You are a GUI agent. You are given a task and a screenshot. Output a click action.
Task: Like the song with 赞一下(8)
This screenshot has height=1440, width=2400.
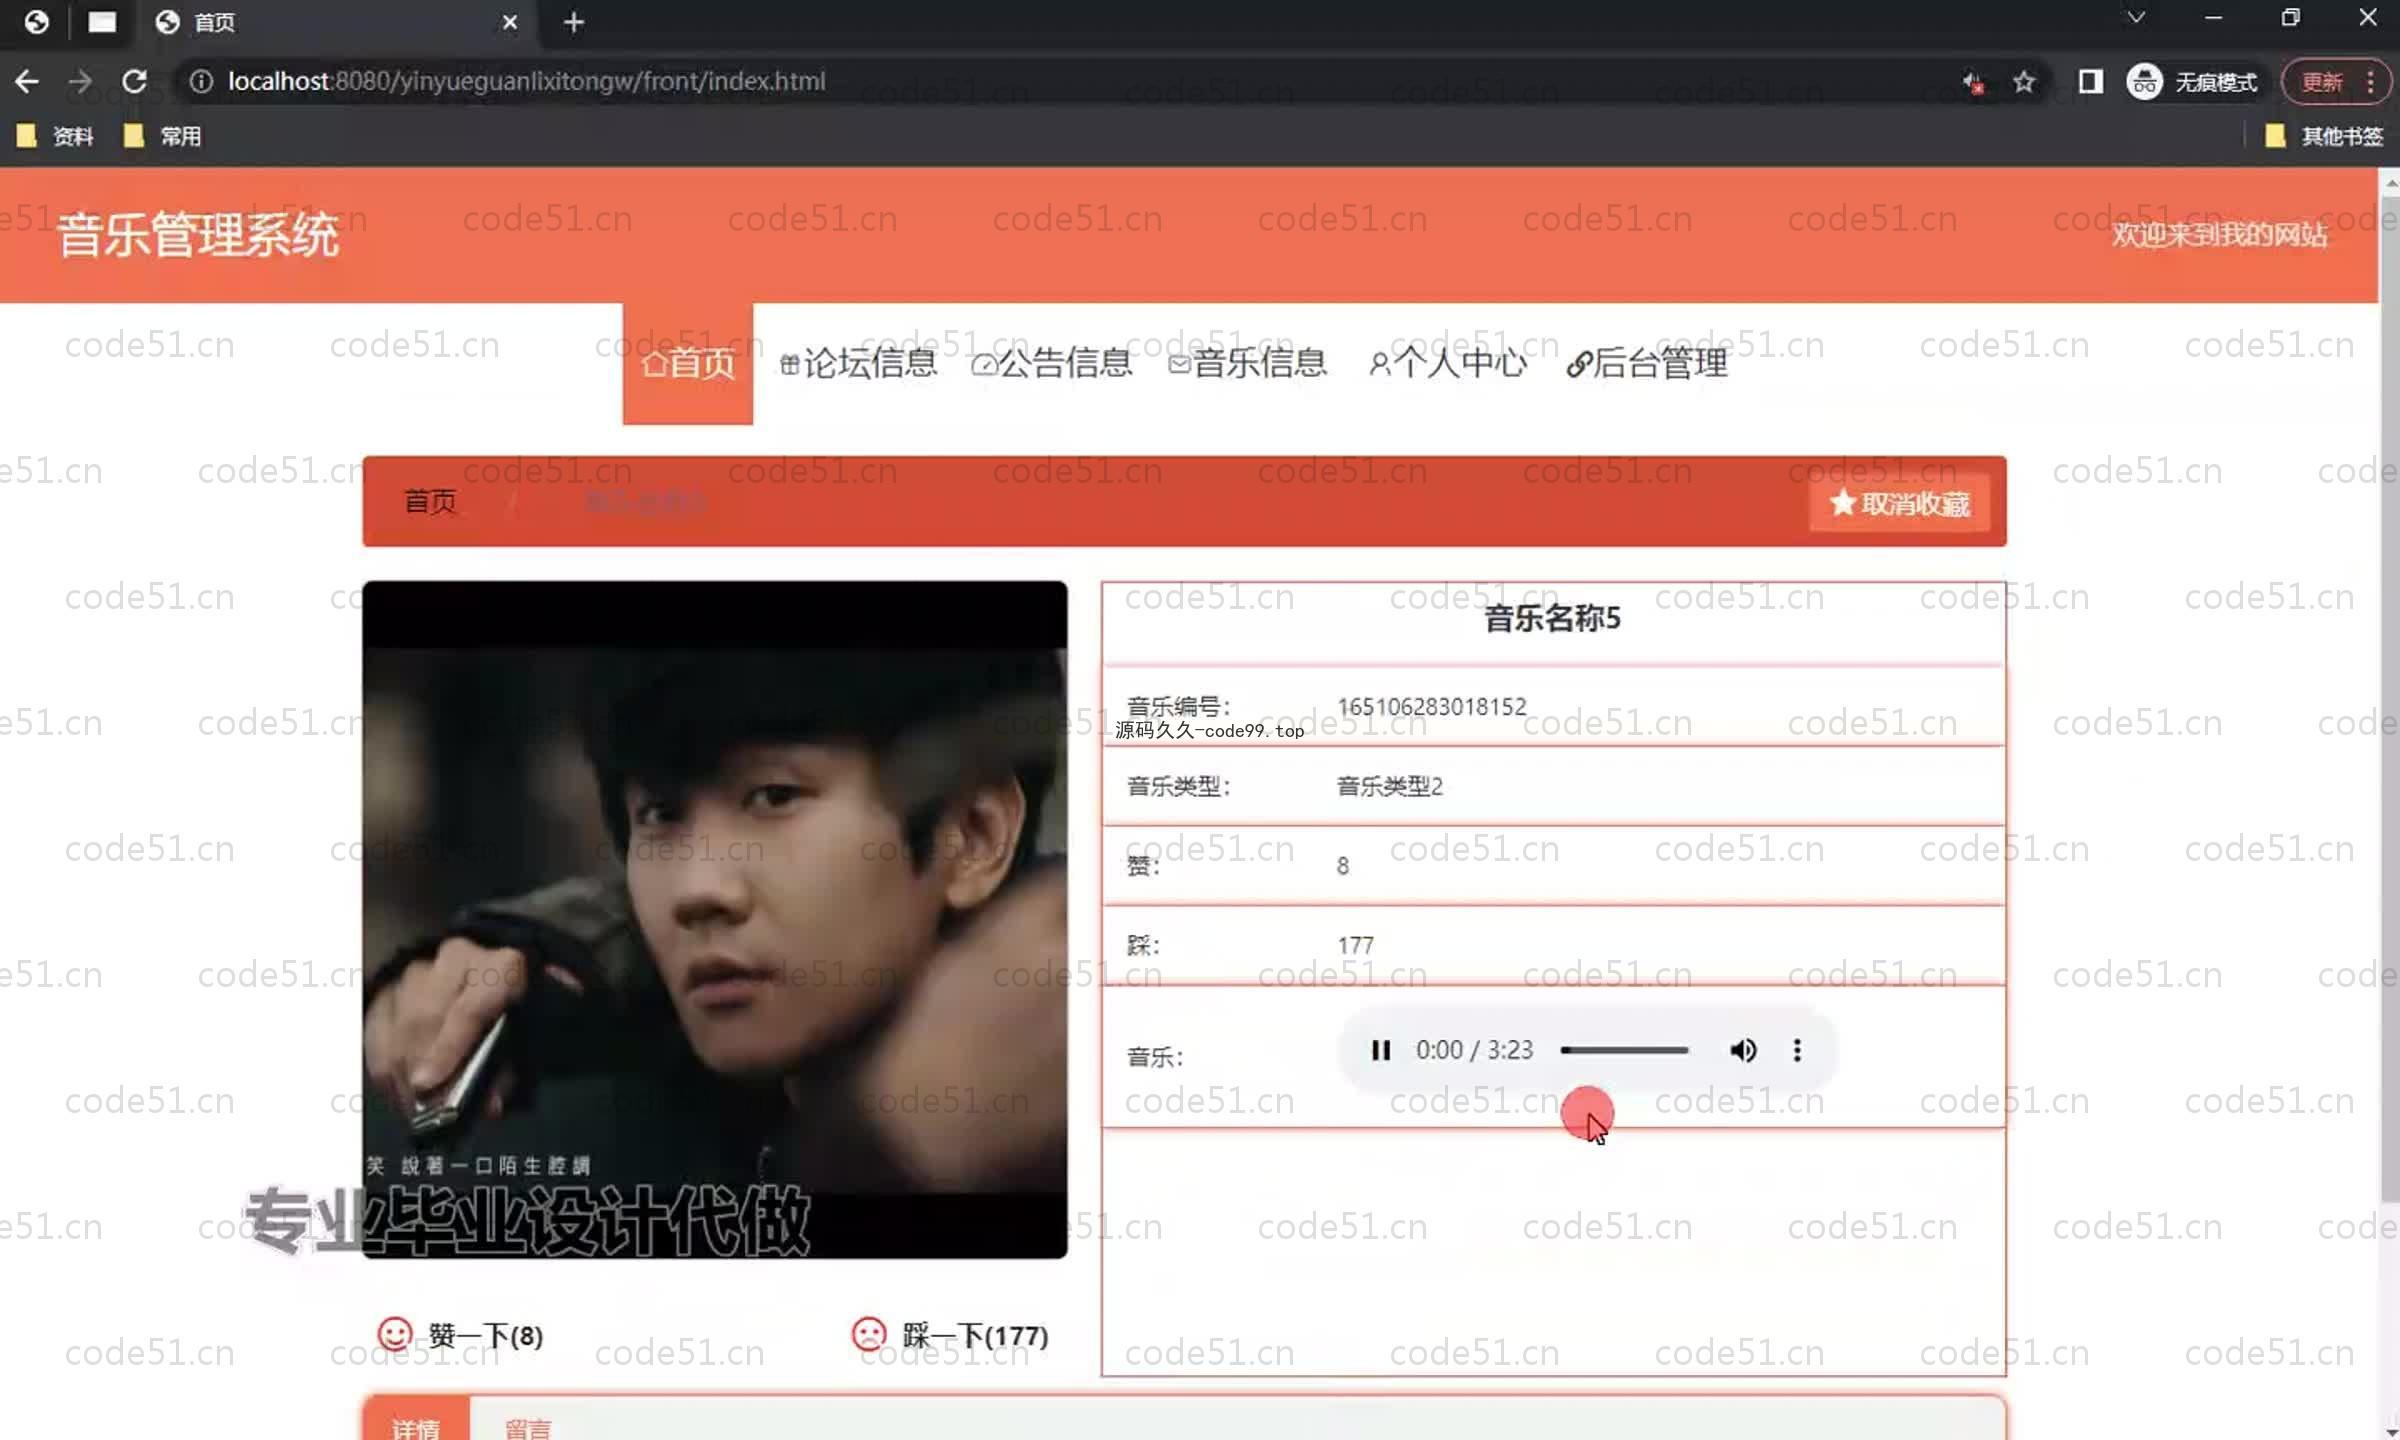click(x=460, y=1335)
